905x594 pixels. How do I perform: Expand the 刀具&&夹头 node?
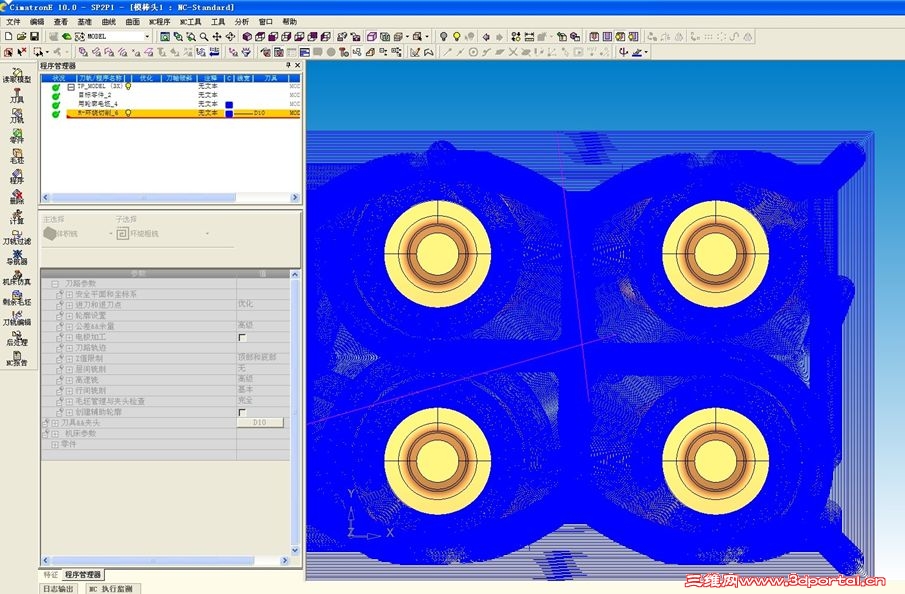[x=55, y=423]
